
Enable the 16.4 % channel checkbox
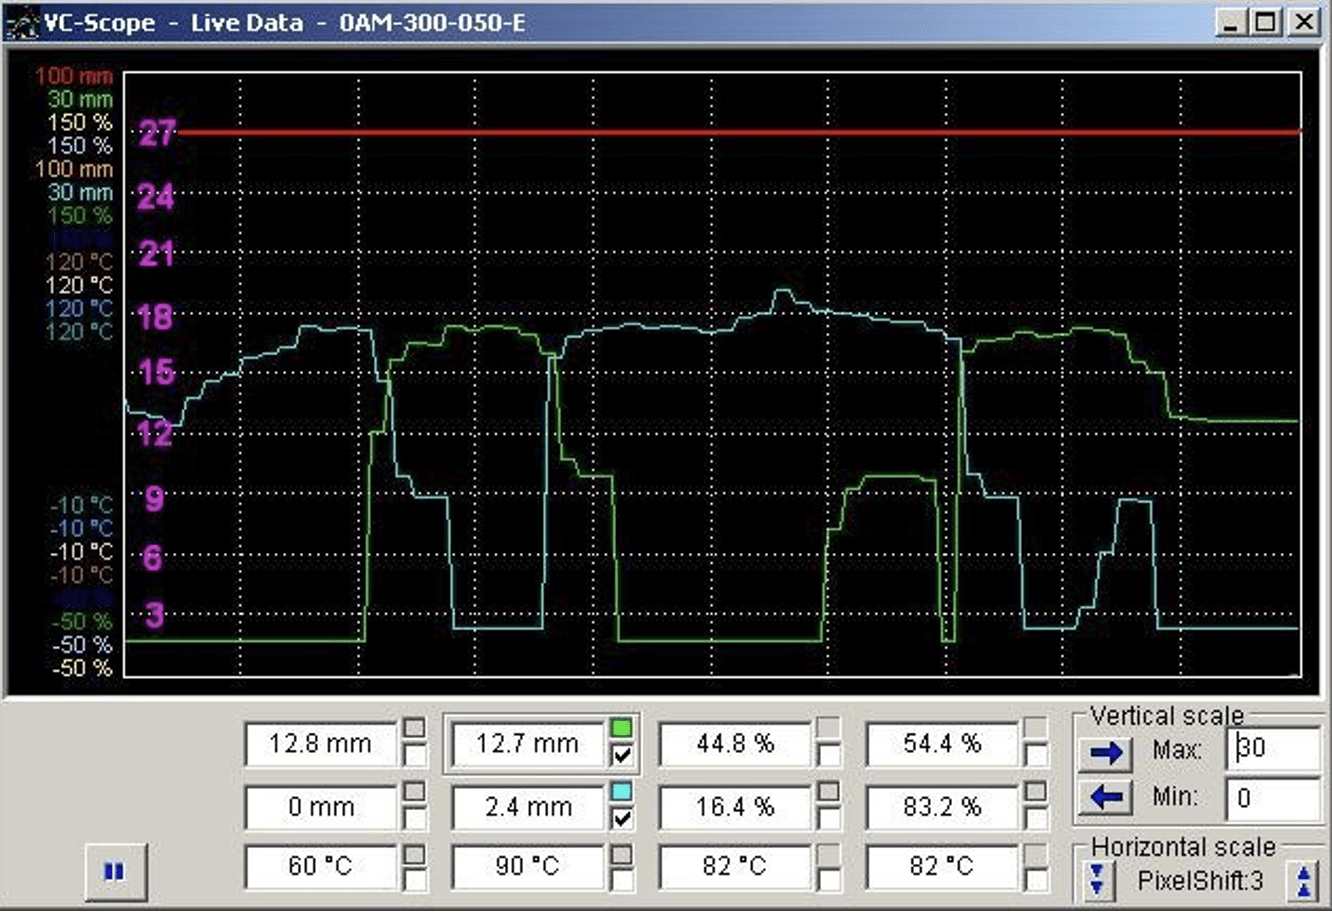tap(828, 818)
